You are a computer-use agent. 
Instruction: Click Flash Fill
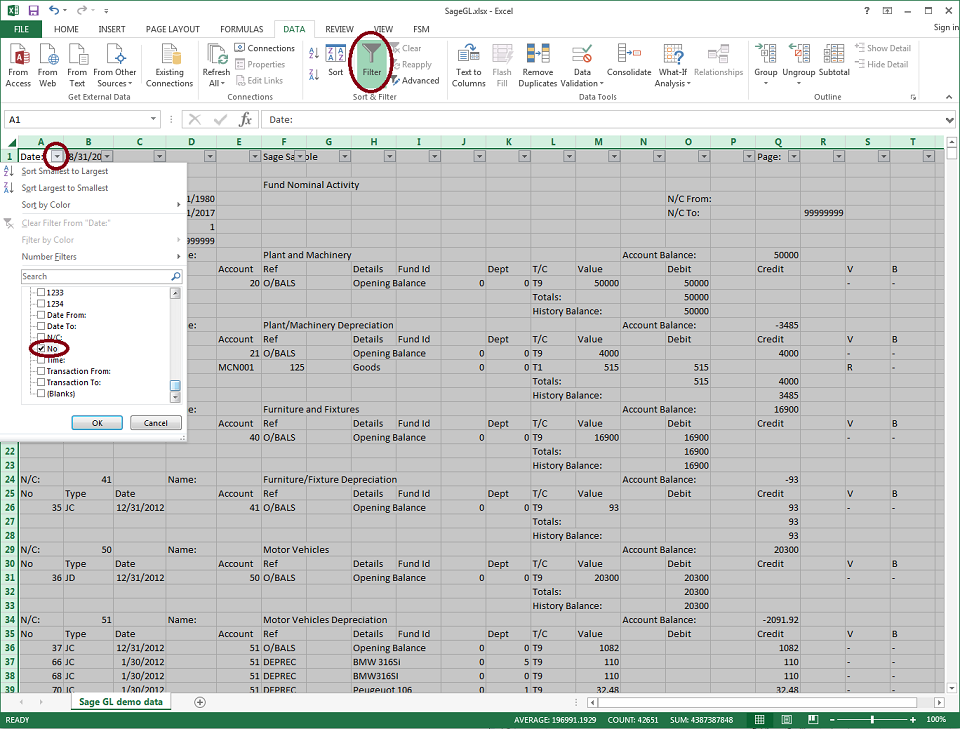(502, 66)
